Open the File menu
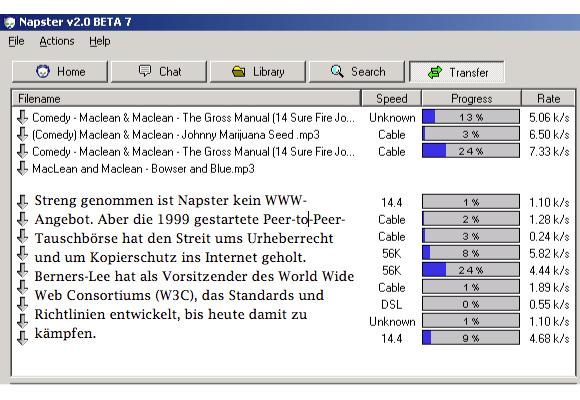This screenshot has height=400, width=580. pyautogui.click(x=16, y=41)
